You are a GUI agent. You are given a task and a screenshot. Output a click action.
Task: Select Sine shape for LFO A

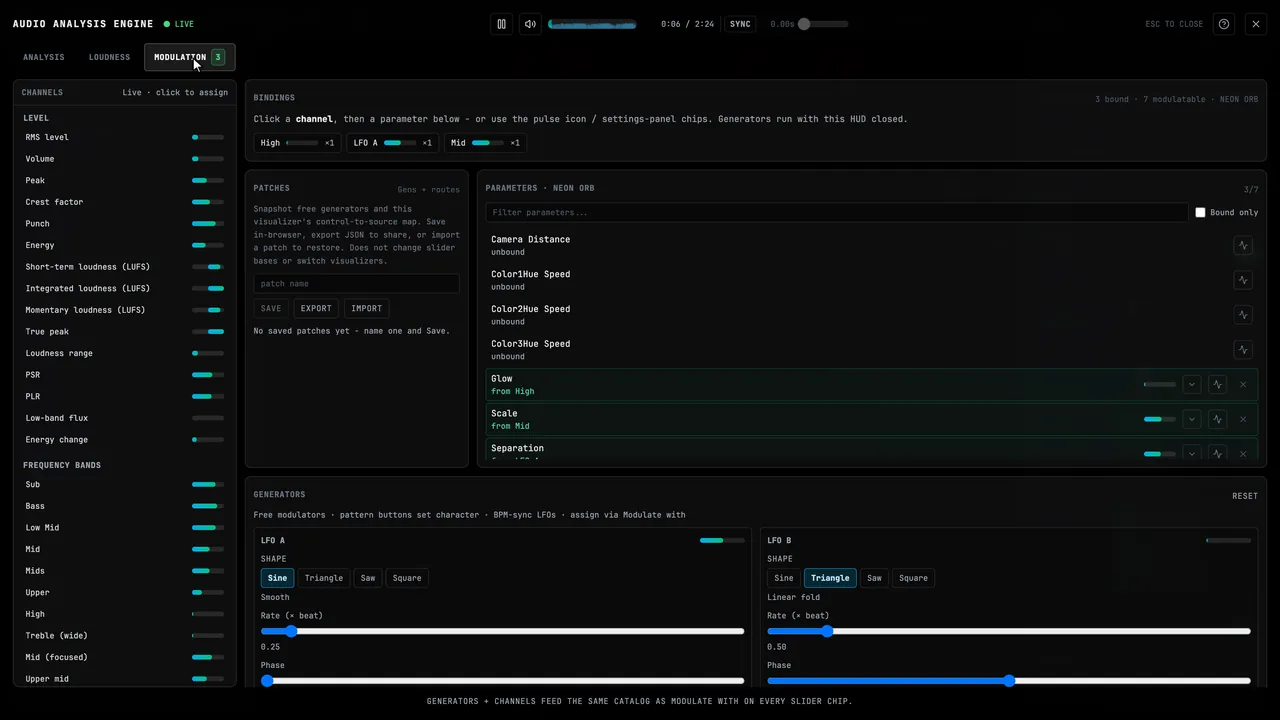click(277, 578)
